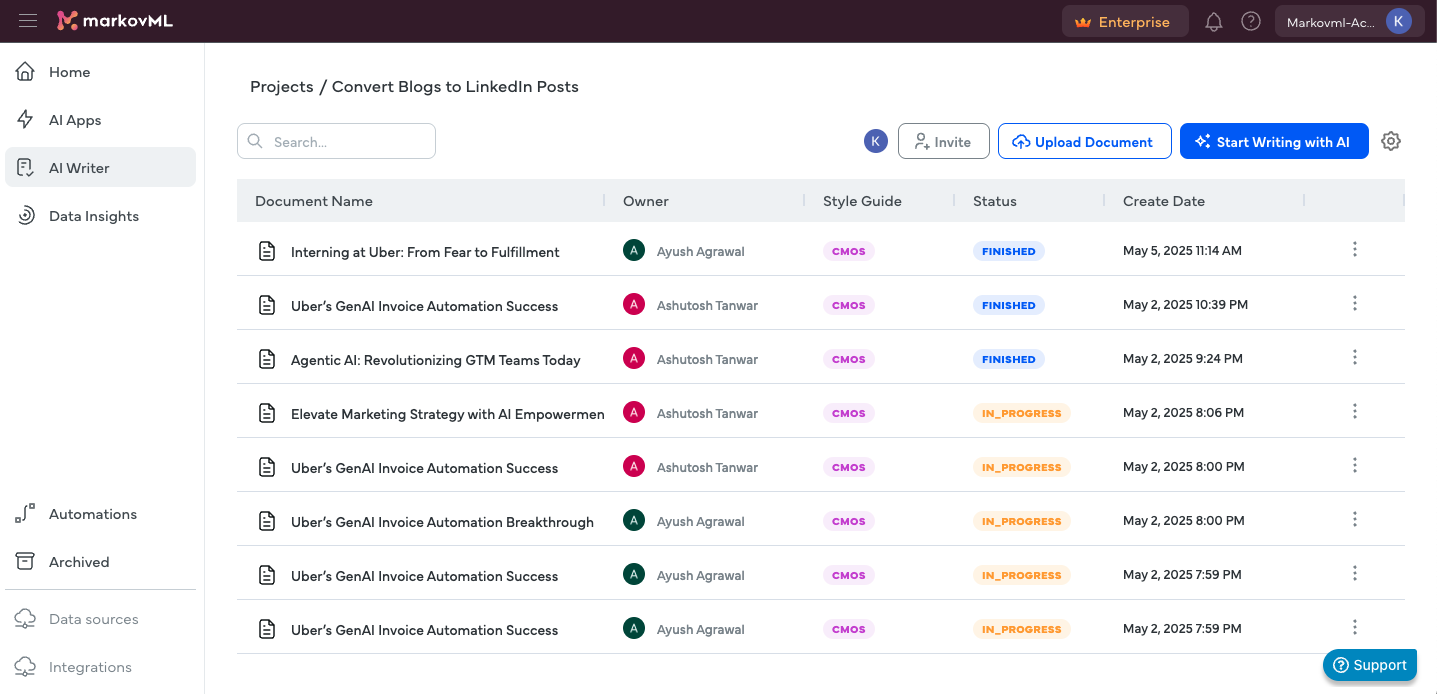The height and width of the screenshot is (694, 1437).
Task: Open Data Insights in the sidebar
Action: tap(100, 216)
